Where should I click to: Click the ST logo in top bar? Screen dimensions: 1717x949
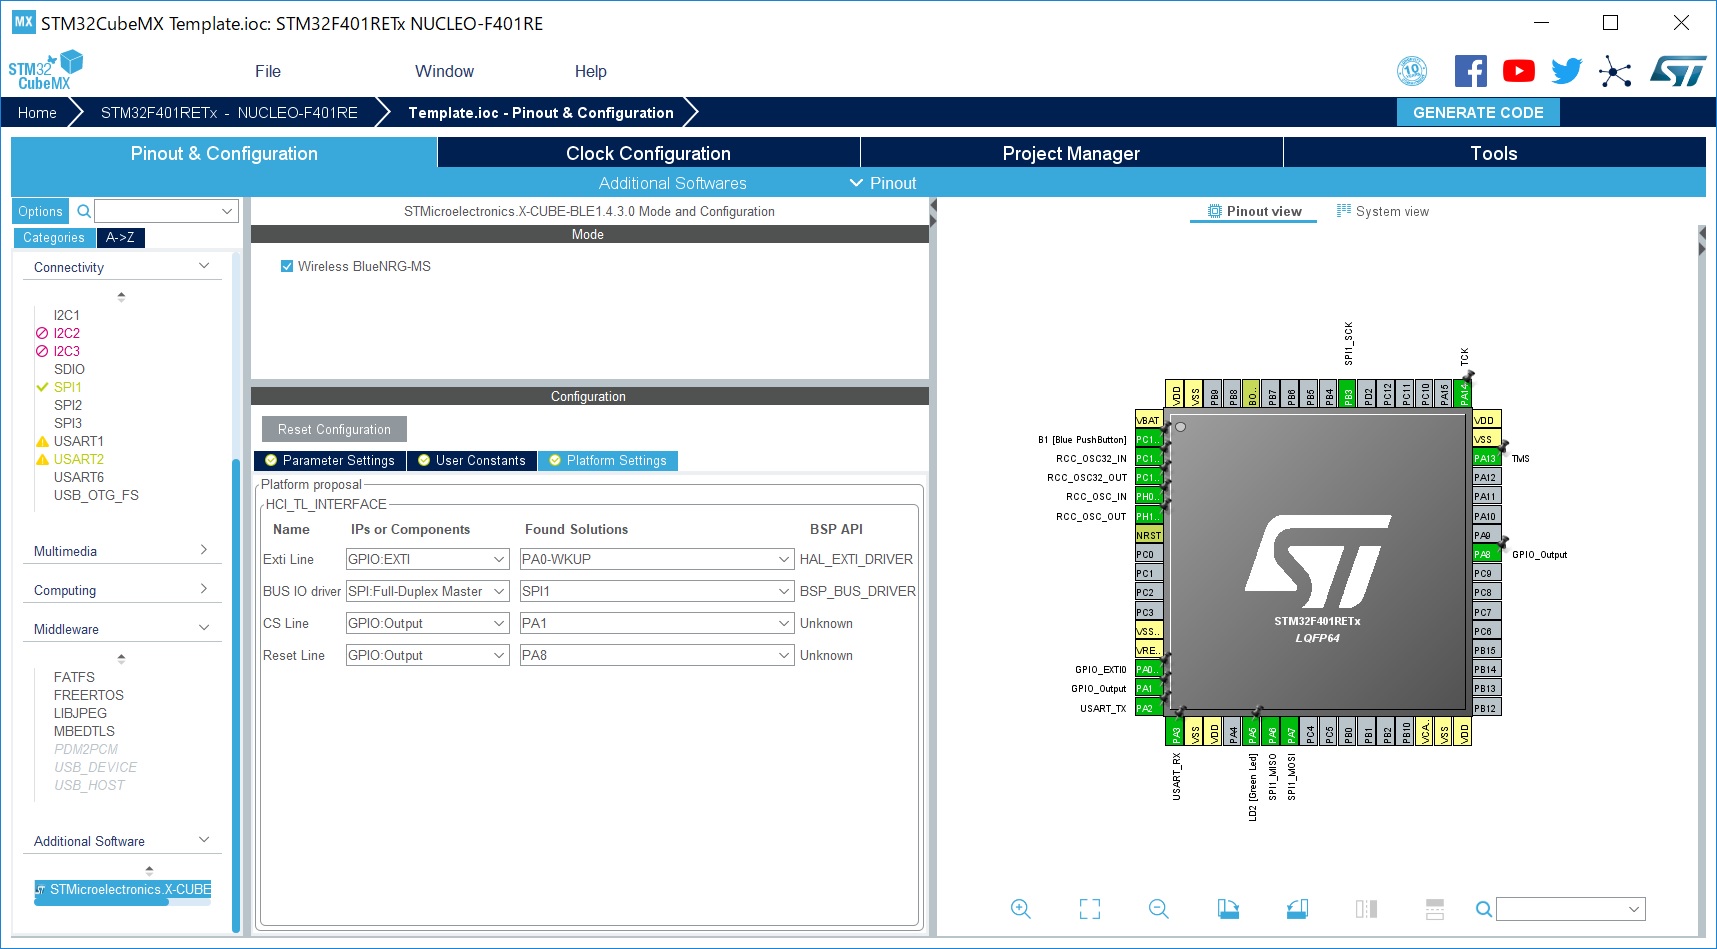(1678, 71)
